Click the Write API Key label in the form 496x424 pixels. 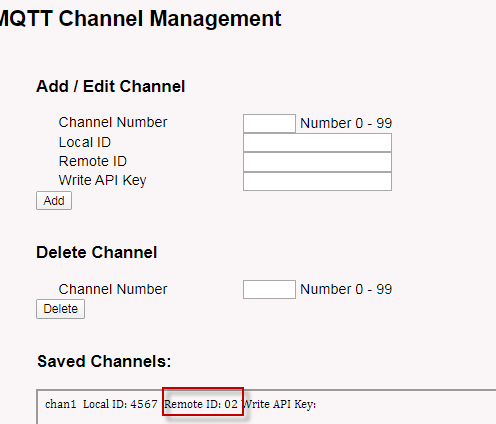pos(102,181)
